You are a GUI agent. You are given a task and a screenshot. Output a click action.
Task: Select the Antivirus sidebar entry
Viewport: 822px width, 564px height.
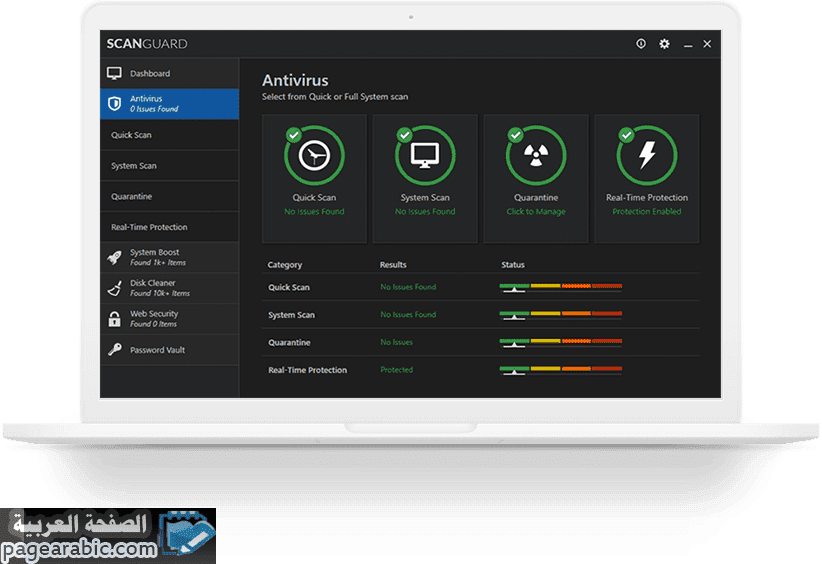tap(169, 104)
